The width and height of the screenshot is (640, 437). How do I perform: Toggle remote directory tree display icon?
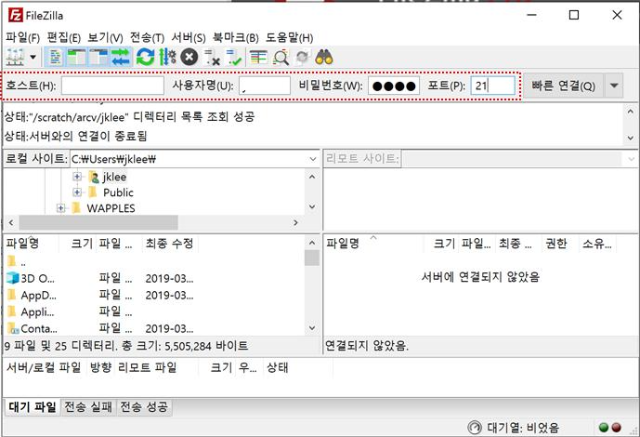(98, 57)
